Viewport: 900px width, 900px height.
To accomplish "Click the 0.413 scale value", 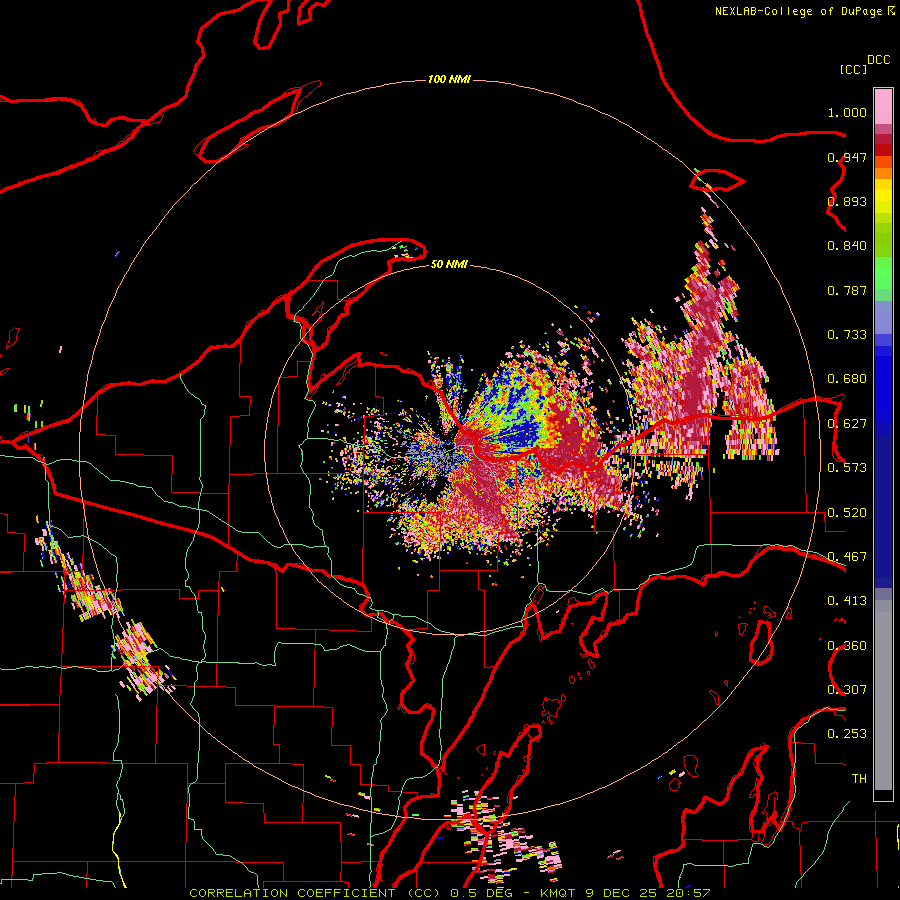I will pyautogui.click(x=847, y=601).
